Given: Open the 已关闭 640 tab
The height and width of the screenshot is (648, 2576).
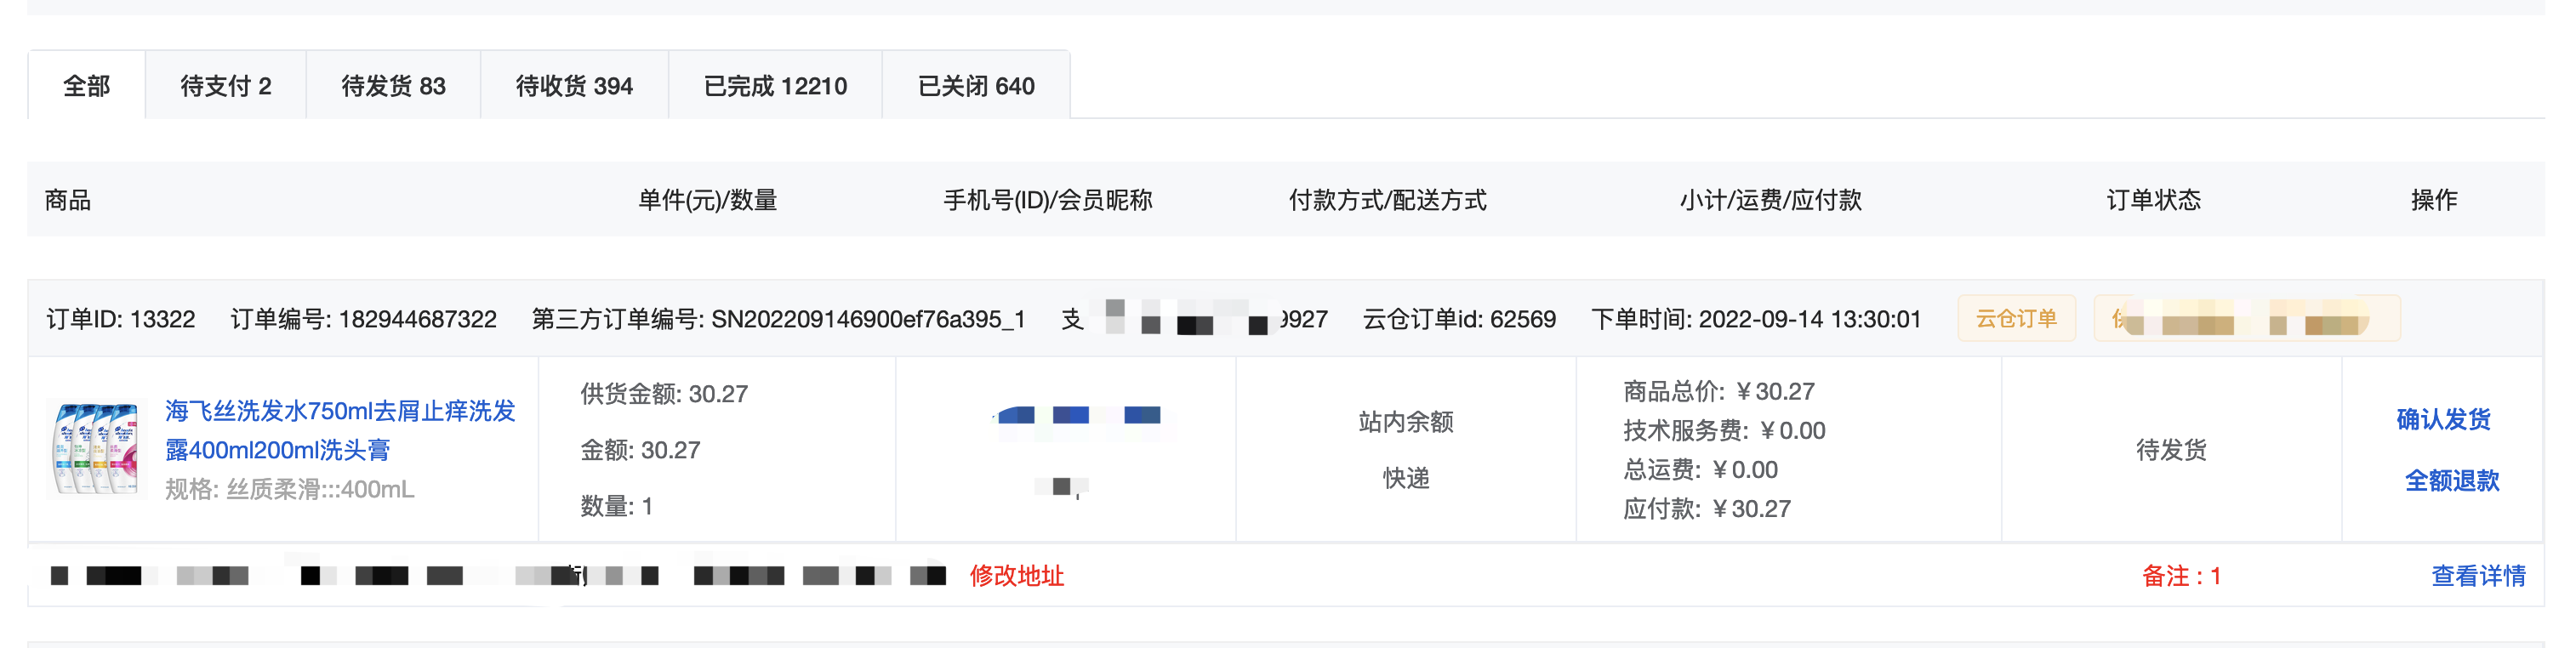Looking at the screenshot, I should coord(976,86).
